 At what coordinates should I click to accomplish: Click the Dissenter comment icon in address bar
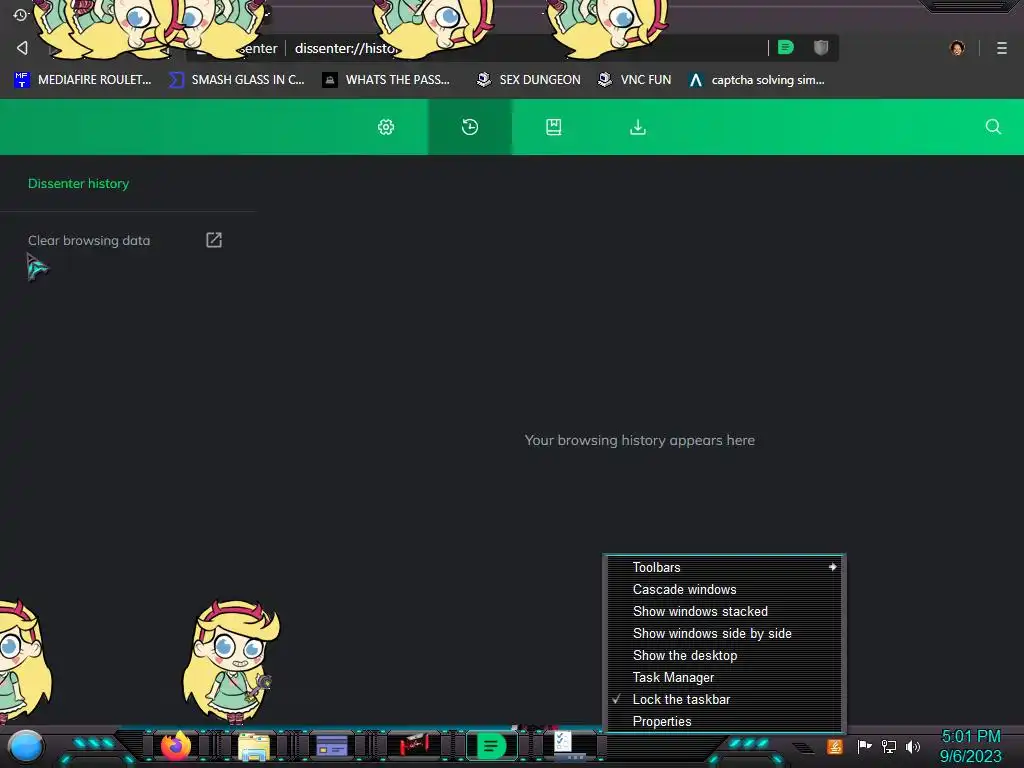click(786, 47)
